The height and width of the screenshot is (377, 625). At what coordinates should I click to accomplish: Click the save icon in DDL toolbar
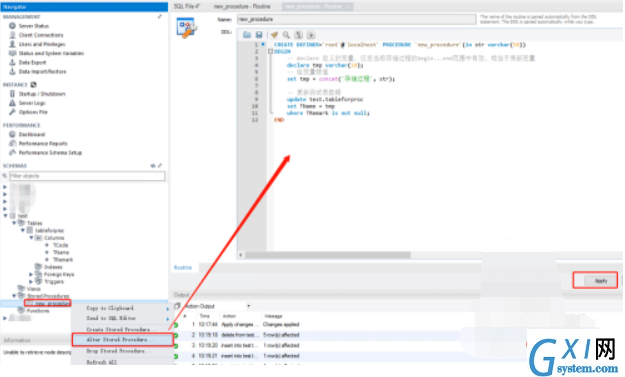(259, 35)
